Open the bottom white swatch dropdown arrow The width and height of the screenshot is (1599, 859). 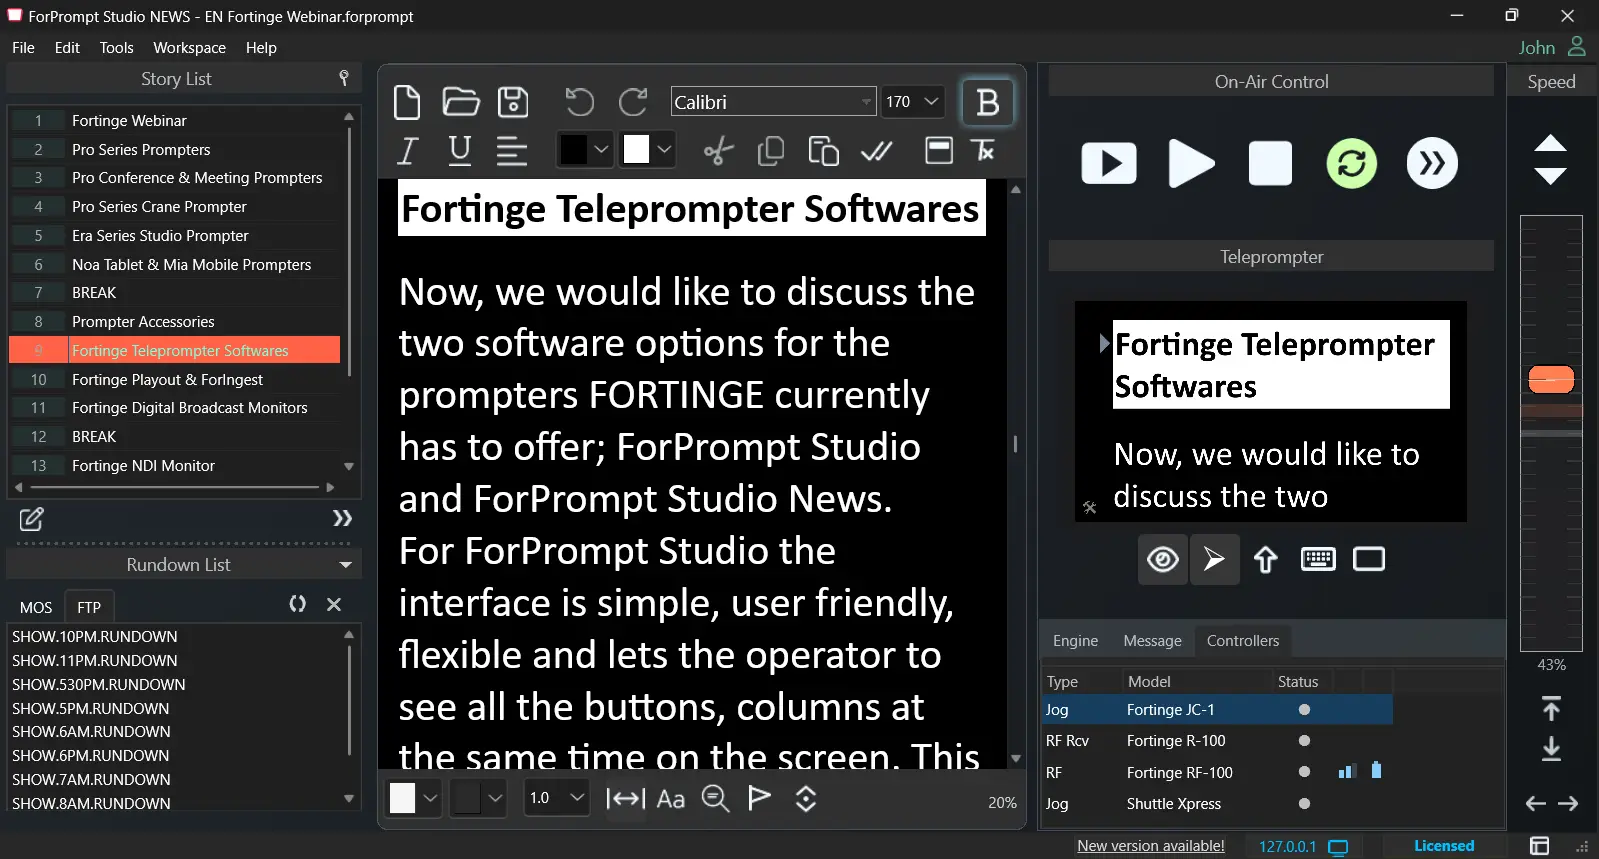point(430,798)
